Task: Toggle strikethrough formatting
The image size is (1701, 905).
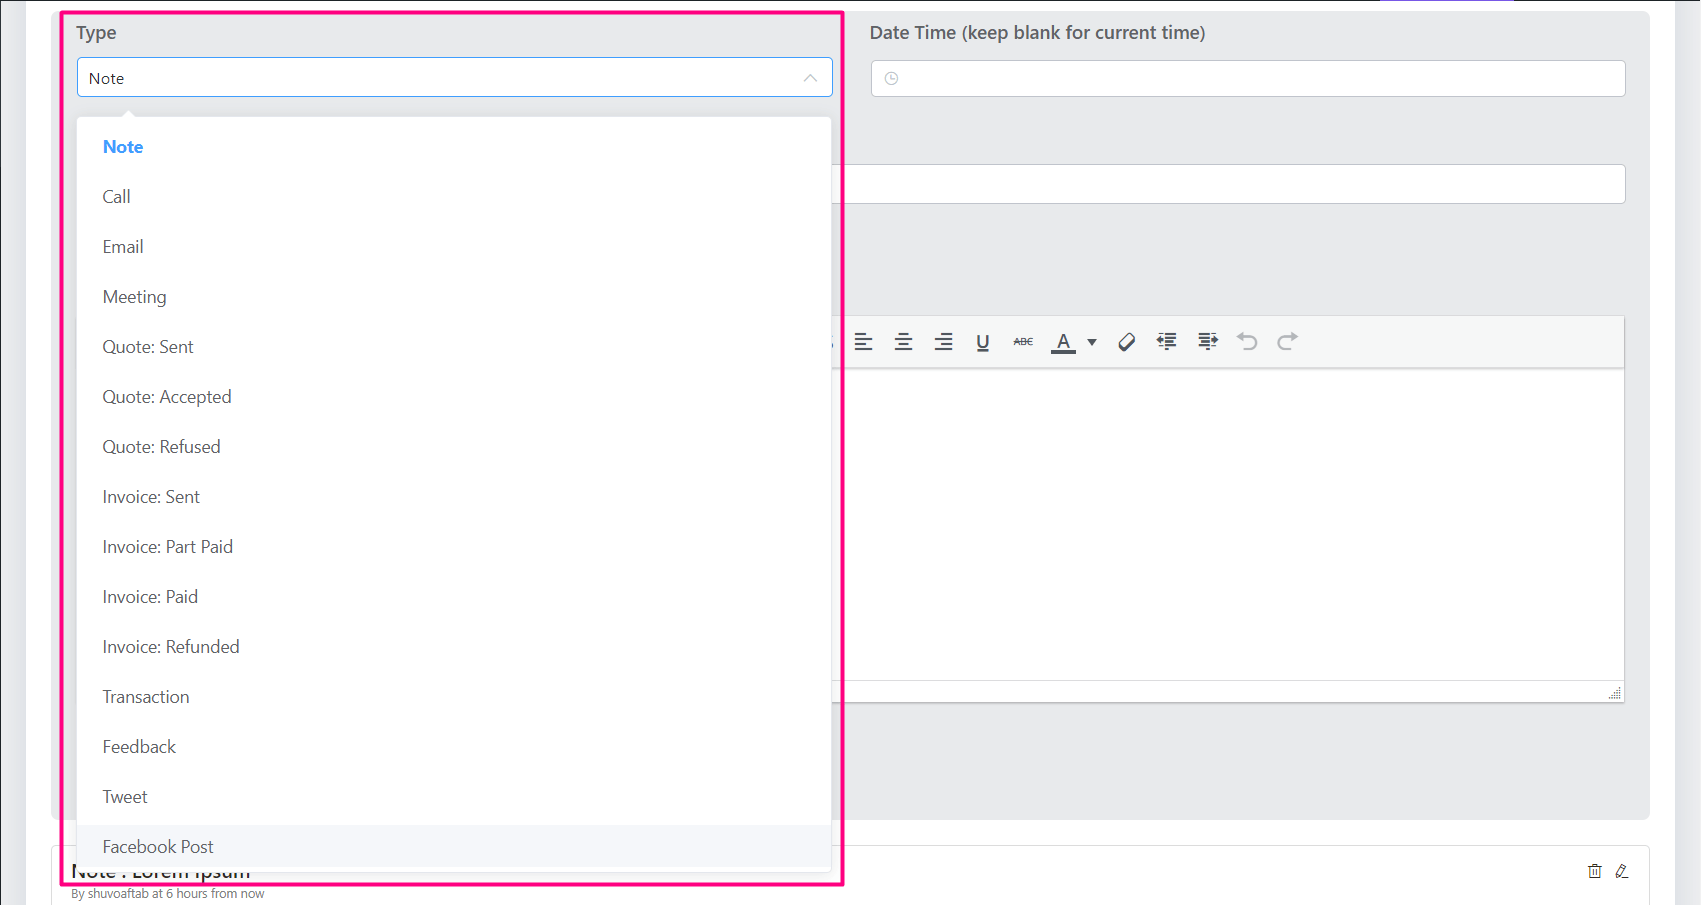Action: point(1023,342)
